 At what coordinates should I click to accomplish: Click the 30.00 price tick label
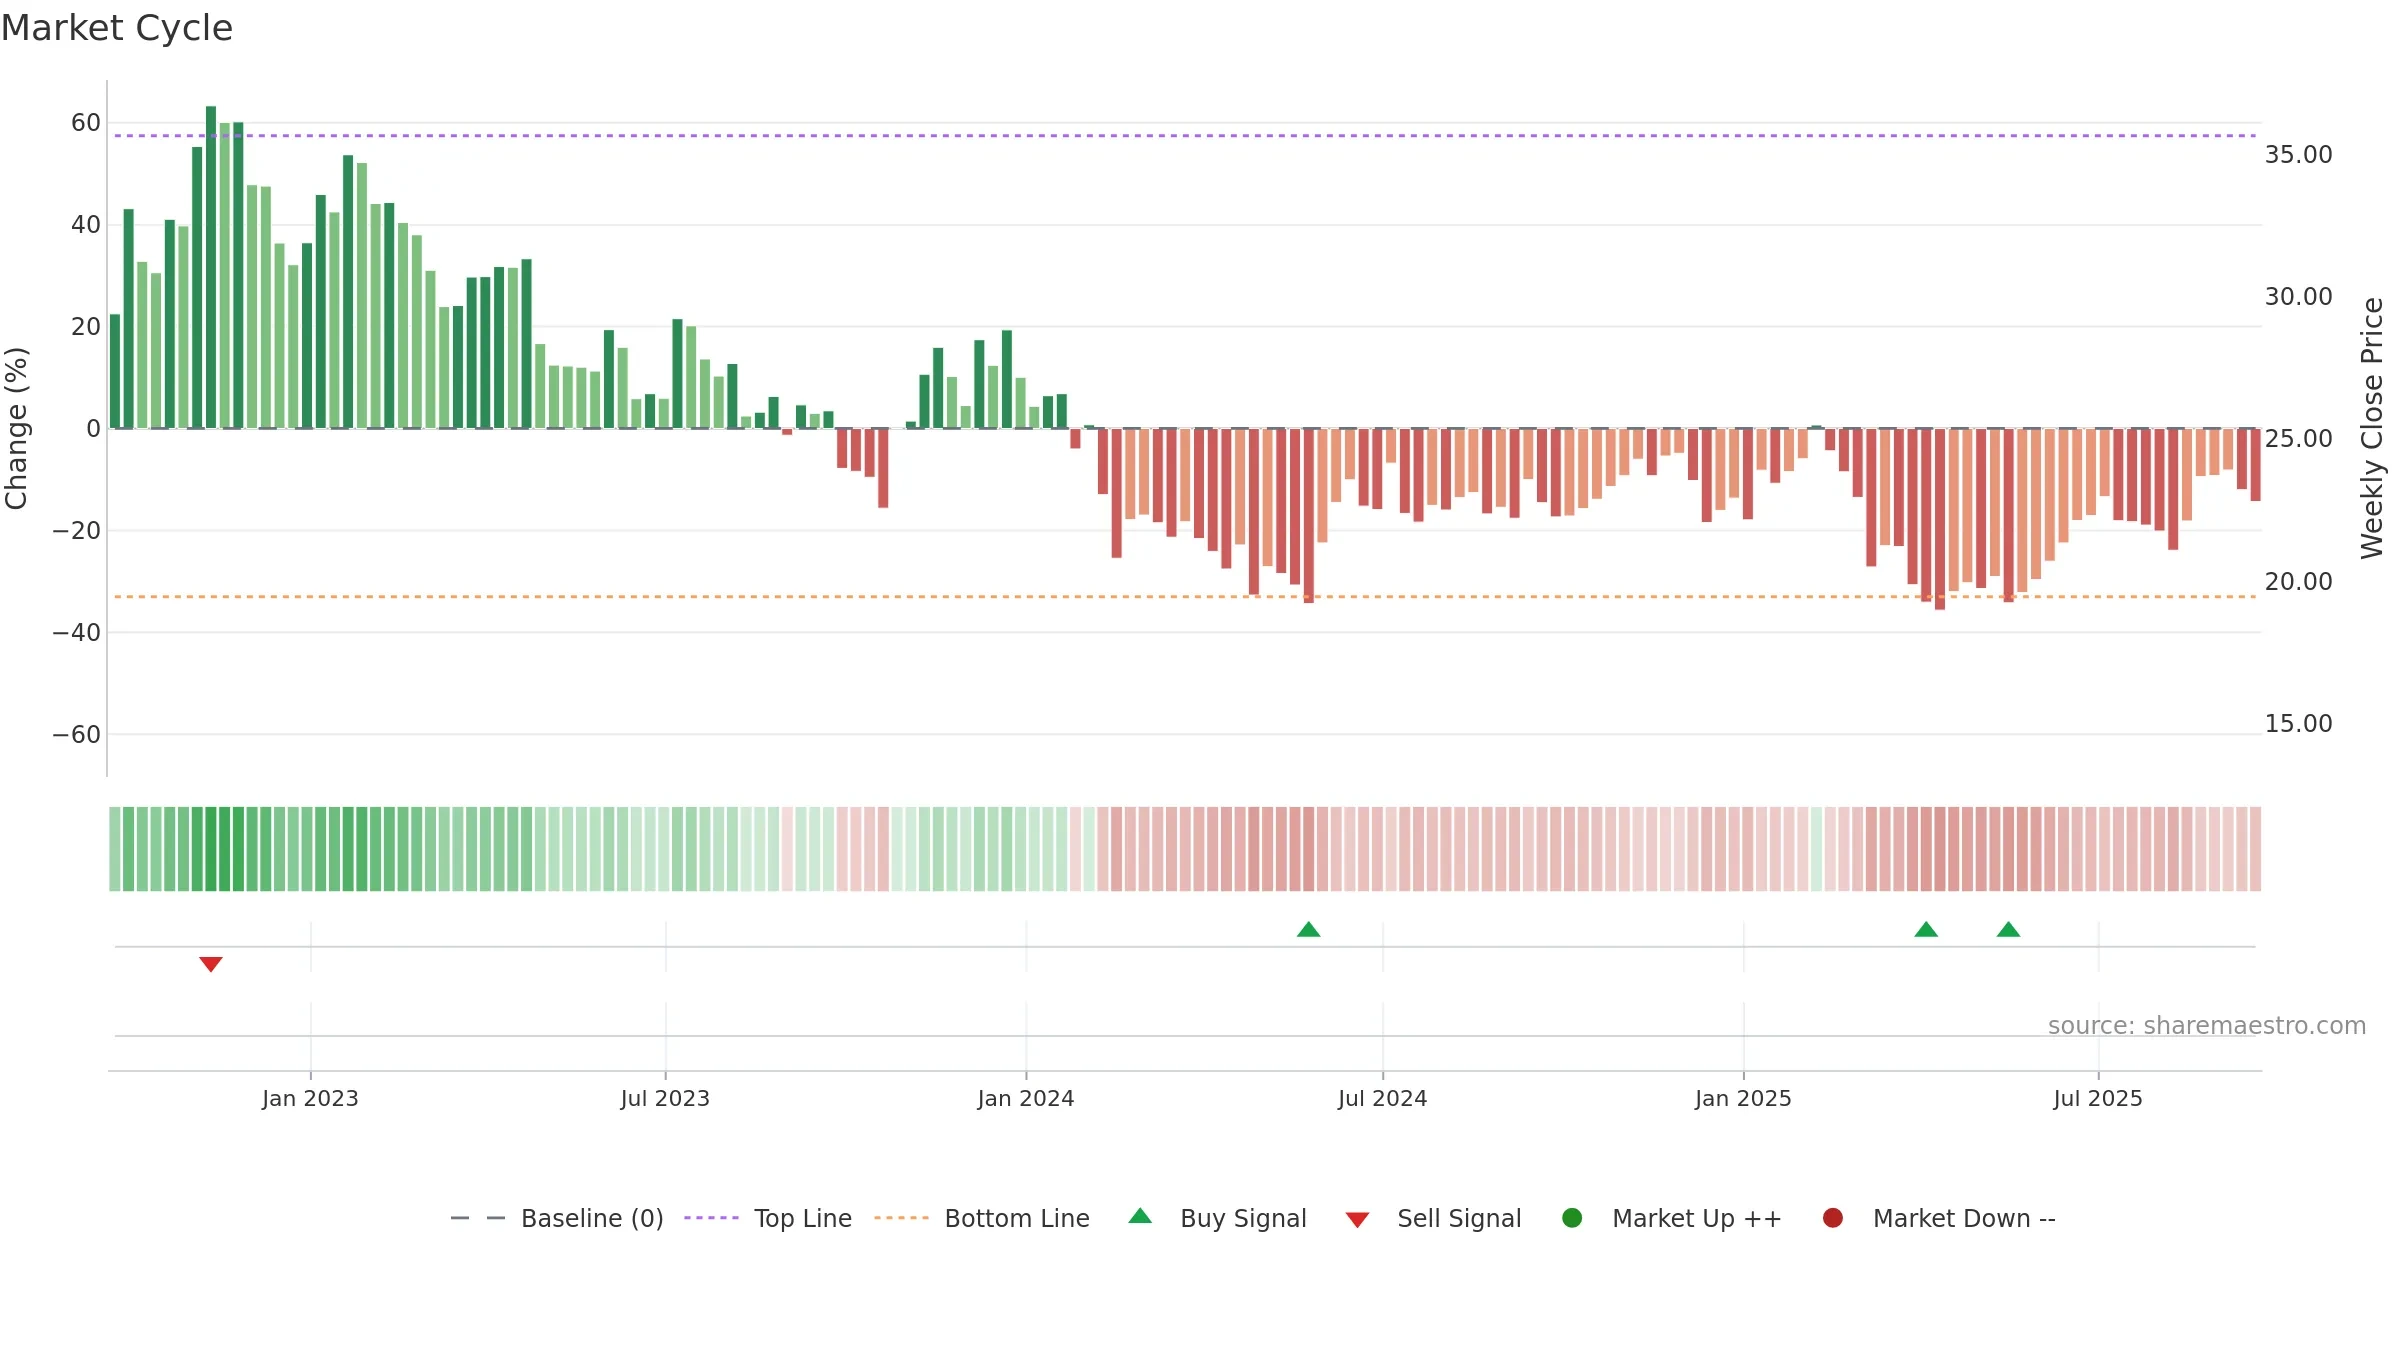coord(2298,297)
